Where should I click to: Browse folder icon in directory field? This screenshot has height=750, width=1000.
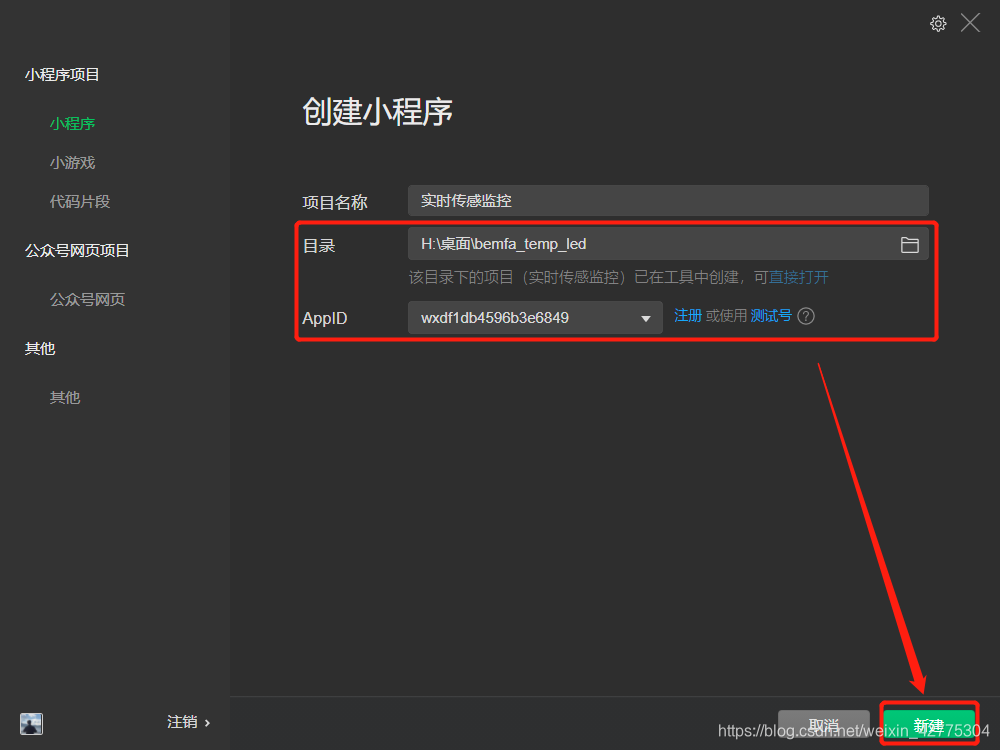[x=909, y=244]
